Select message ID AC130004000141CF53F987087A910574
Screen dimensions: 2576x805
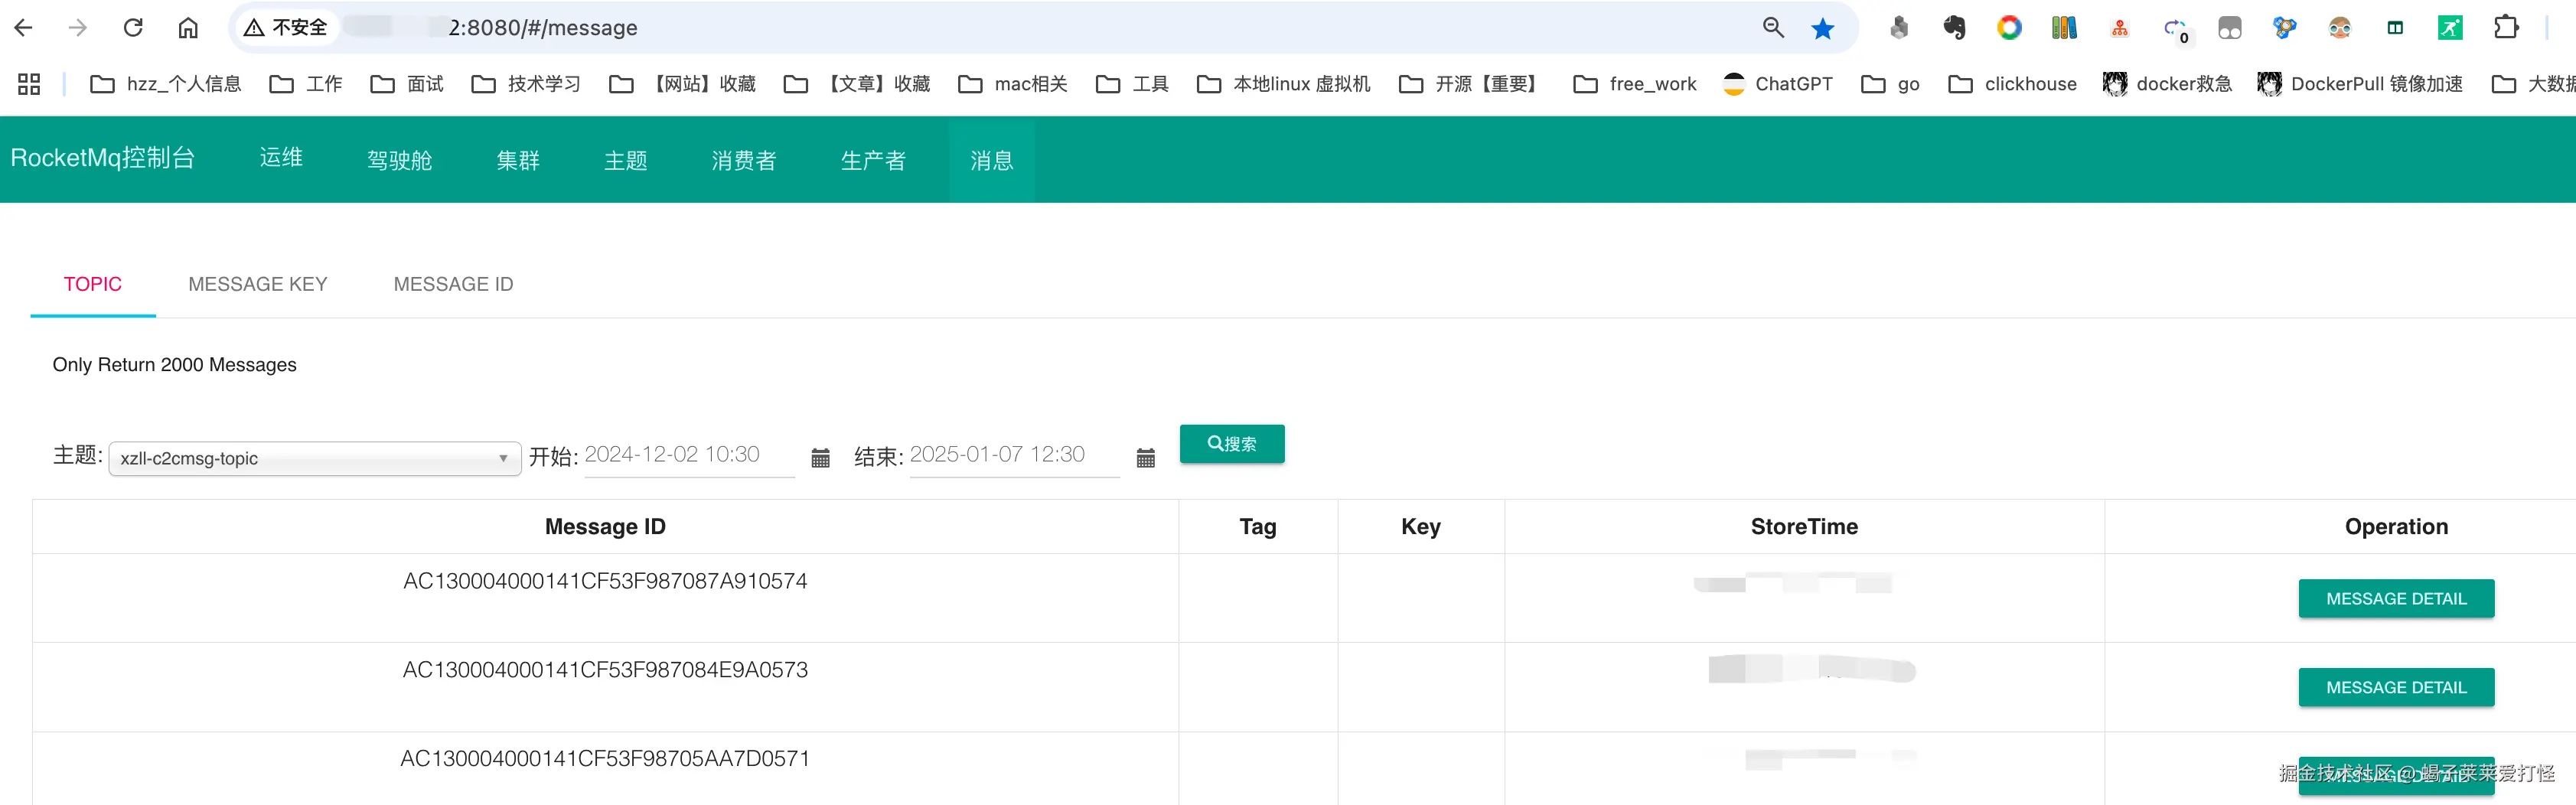pyautogui.click(x=605, y=581)
